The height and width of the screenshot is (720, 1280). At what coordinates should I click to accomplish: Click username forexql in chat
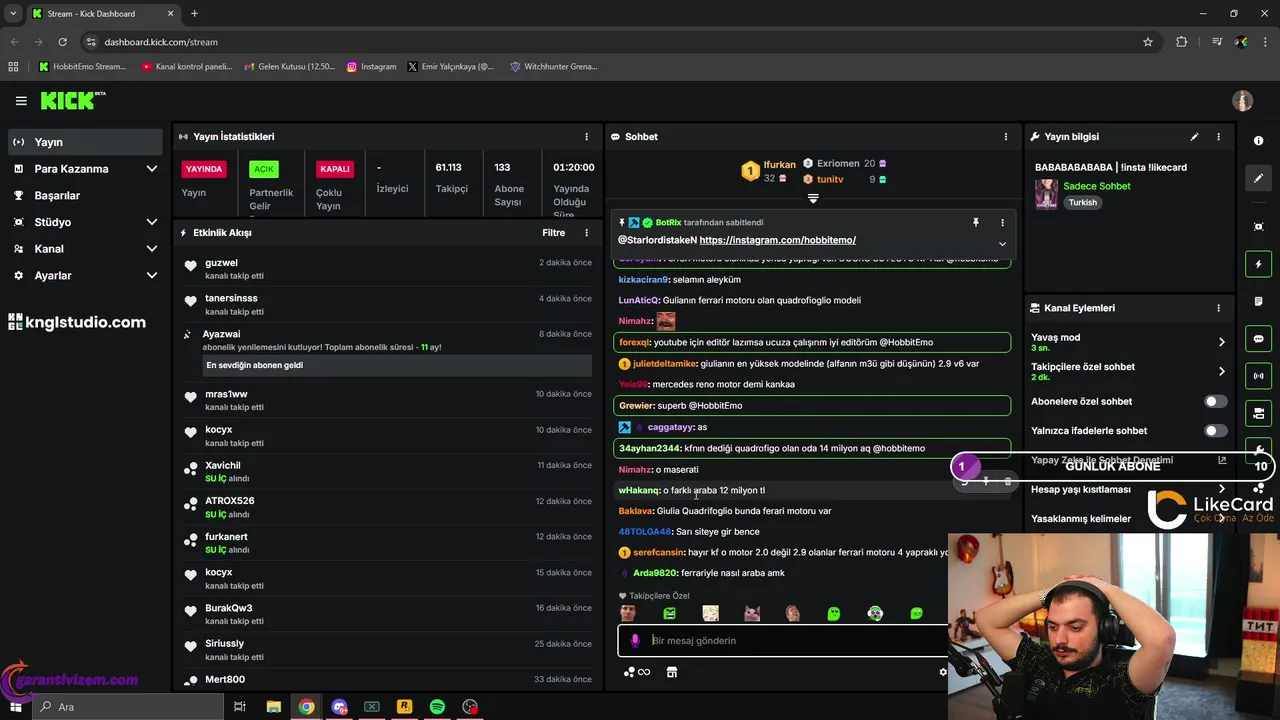tap(634, 342)
